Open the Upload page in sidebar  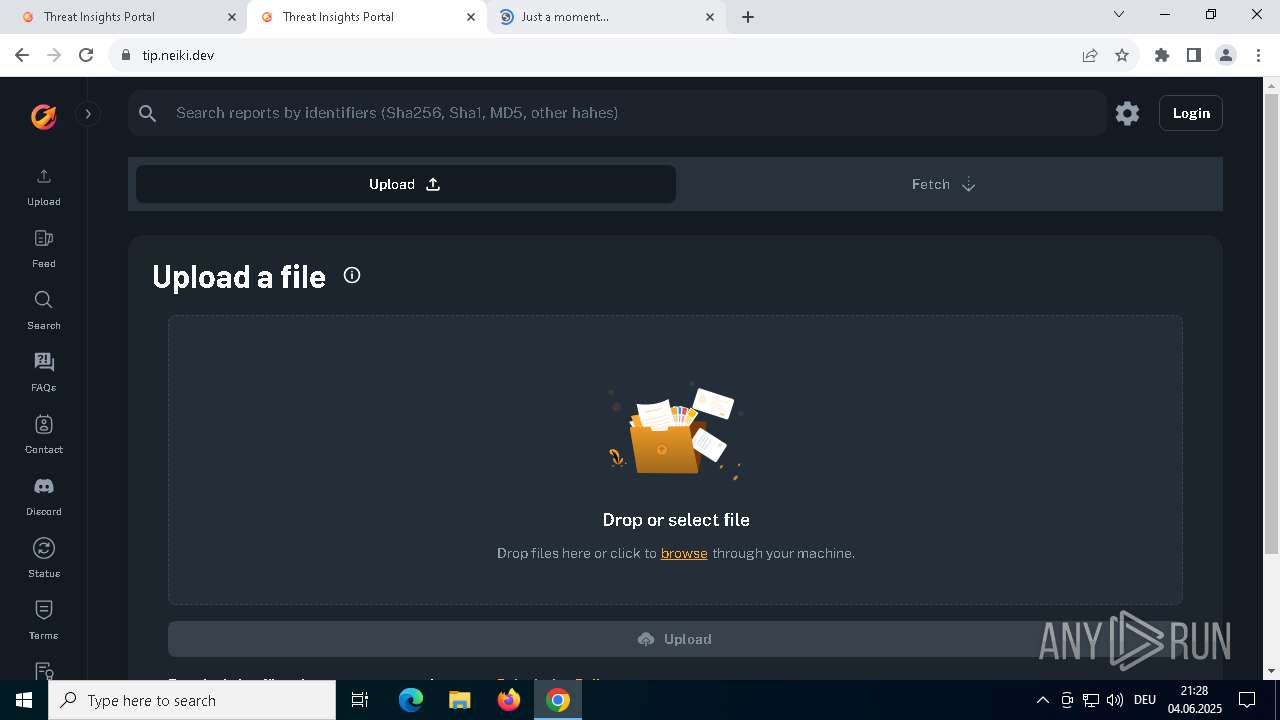coord(43,187)
